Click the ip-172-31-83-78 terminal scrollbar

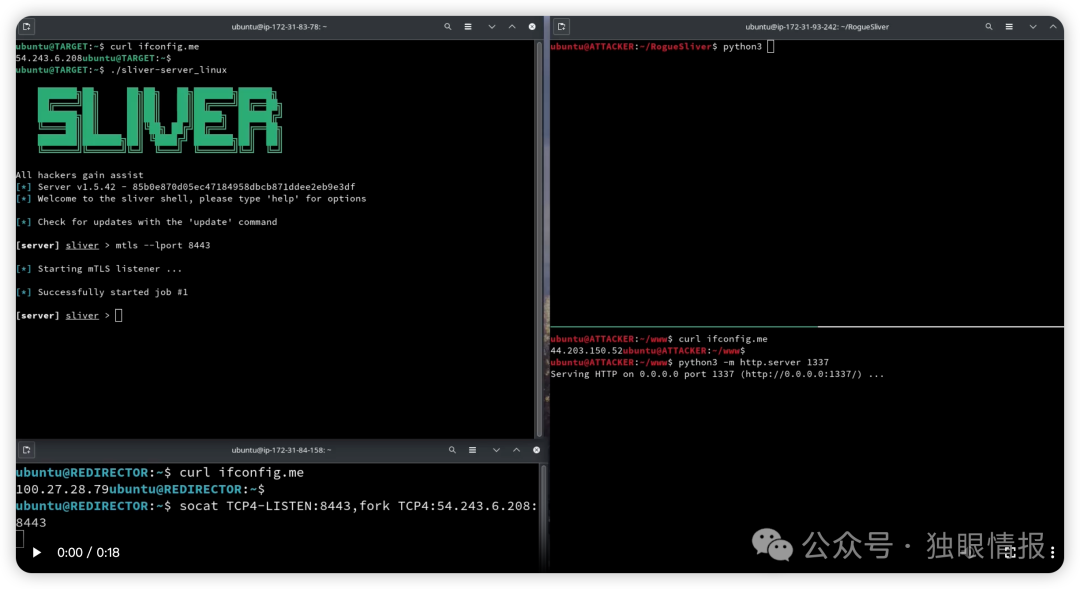coord(539,238)
